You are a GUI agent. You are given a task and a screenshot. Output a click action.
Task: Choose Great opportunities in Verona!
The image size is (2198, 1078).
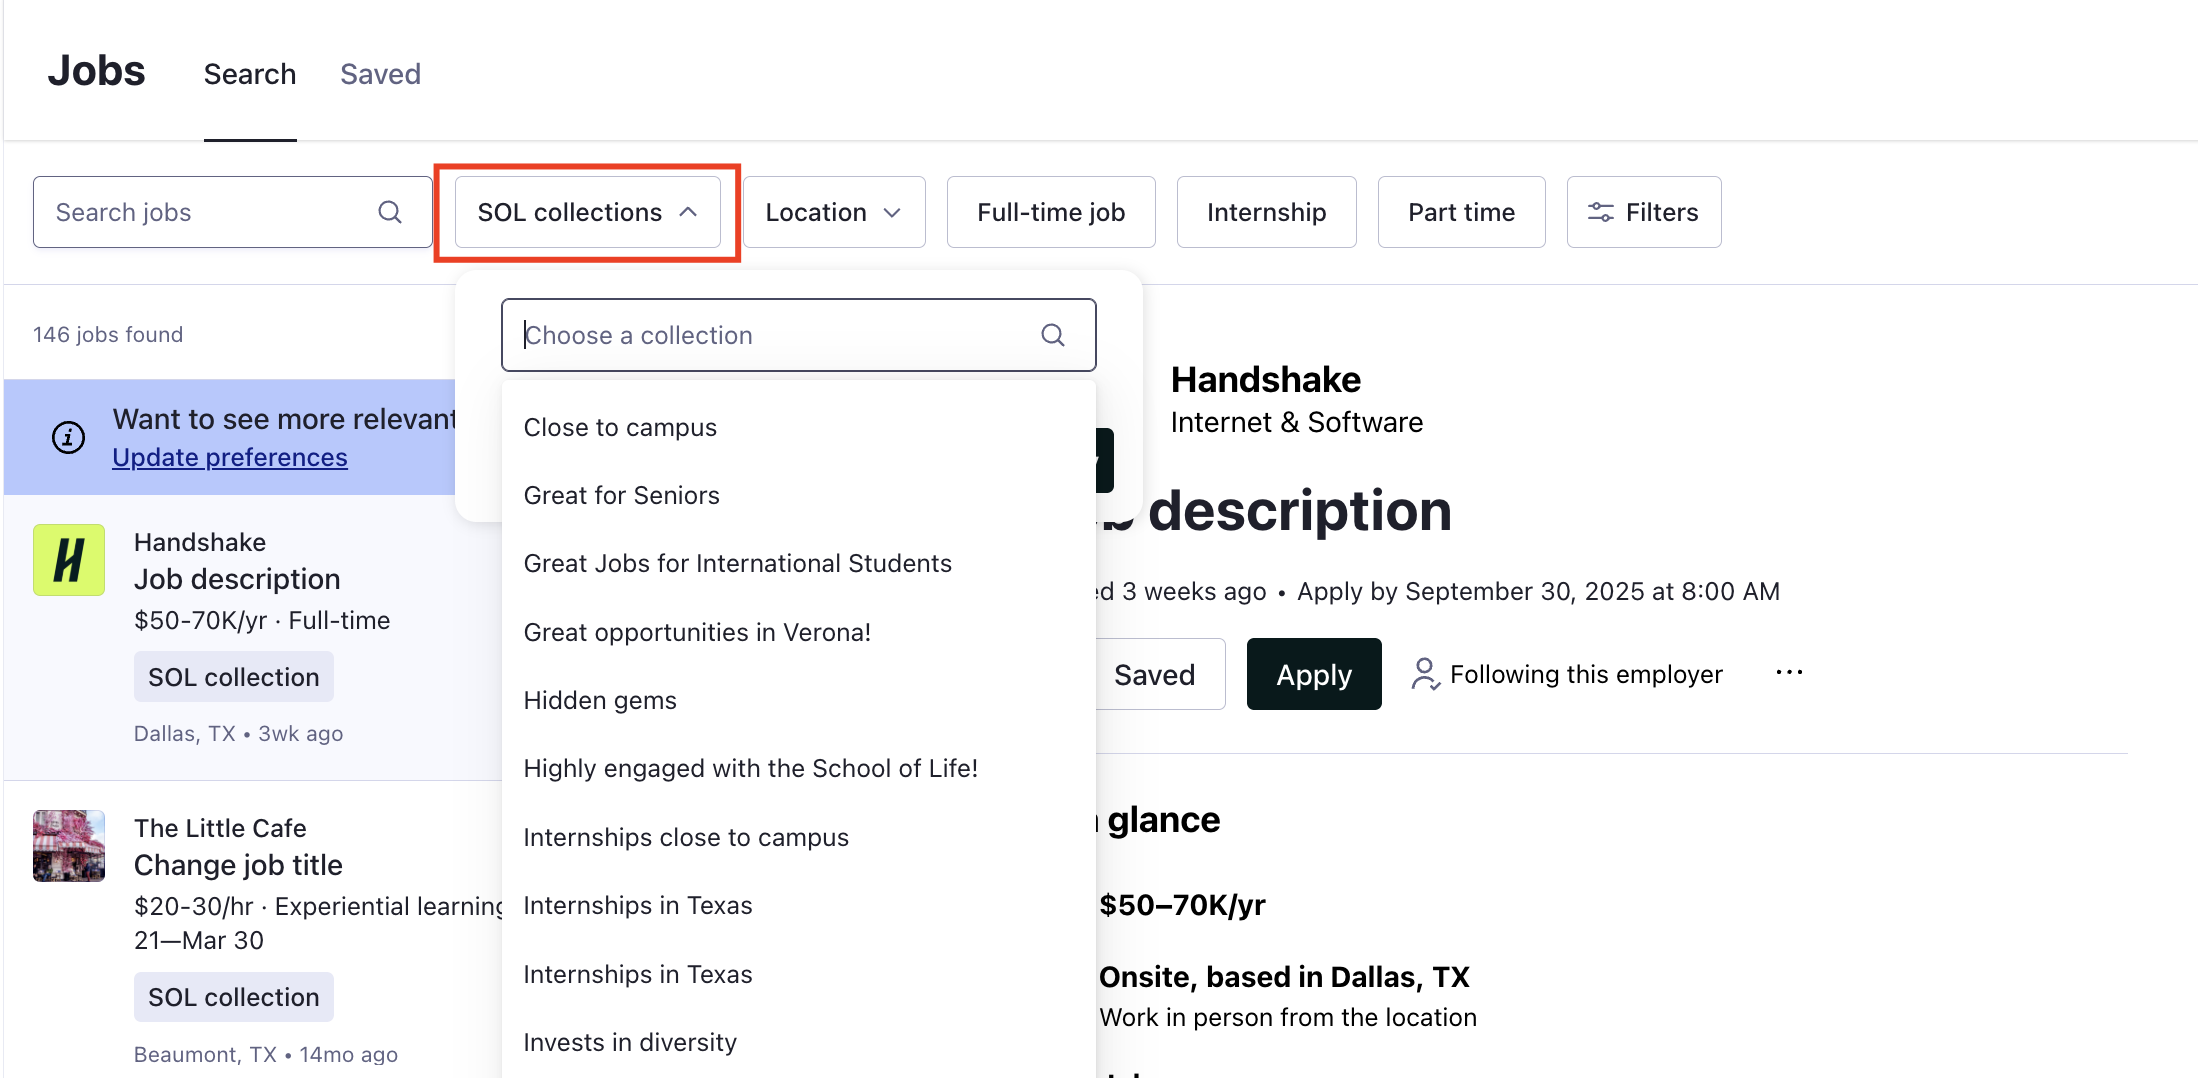pyautogui.click(x=798, y=632)
